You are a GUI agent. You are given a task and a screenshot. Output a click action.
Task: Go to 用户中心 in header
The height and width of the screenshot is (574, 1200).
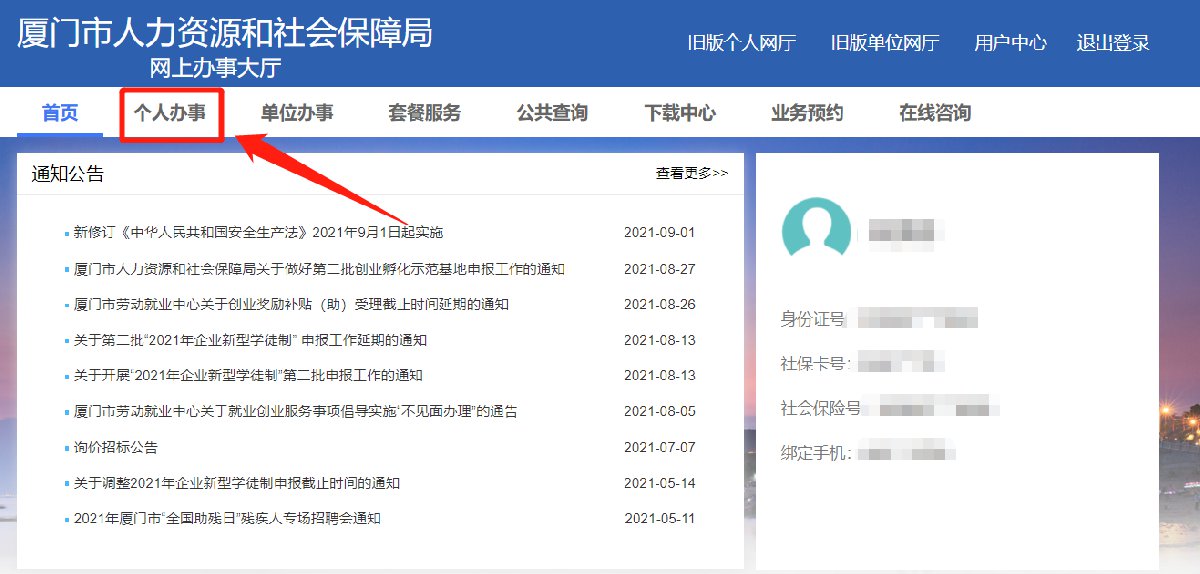(1010, 43)
